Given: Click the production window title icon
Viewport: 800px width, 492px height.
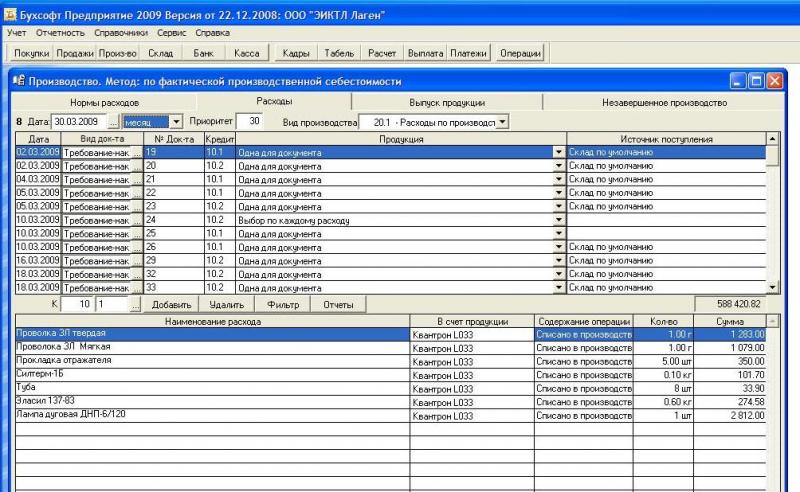Looking at the screenshot, I should pos(18,81).
